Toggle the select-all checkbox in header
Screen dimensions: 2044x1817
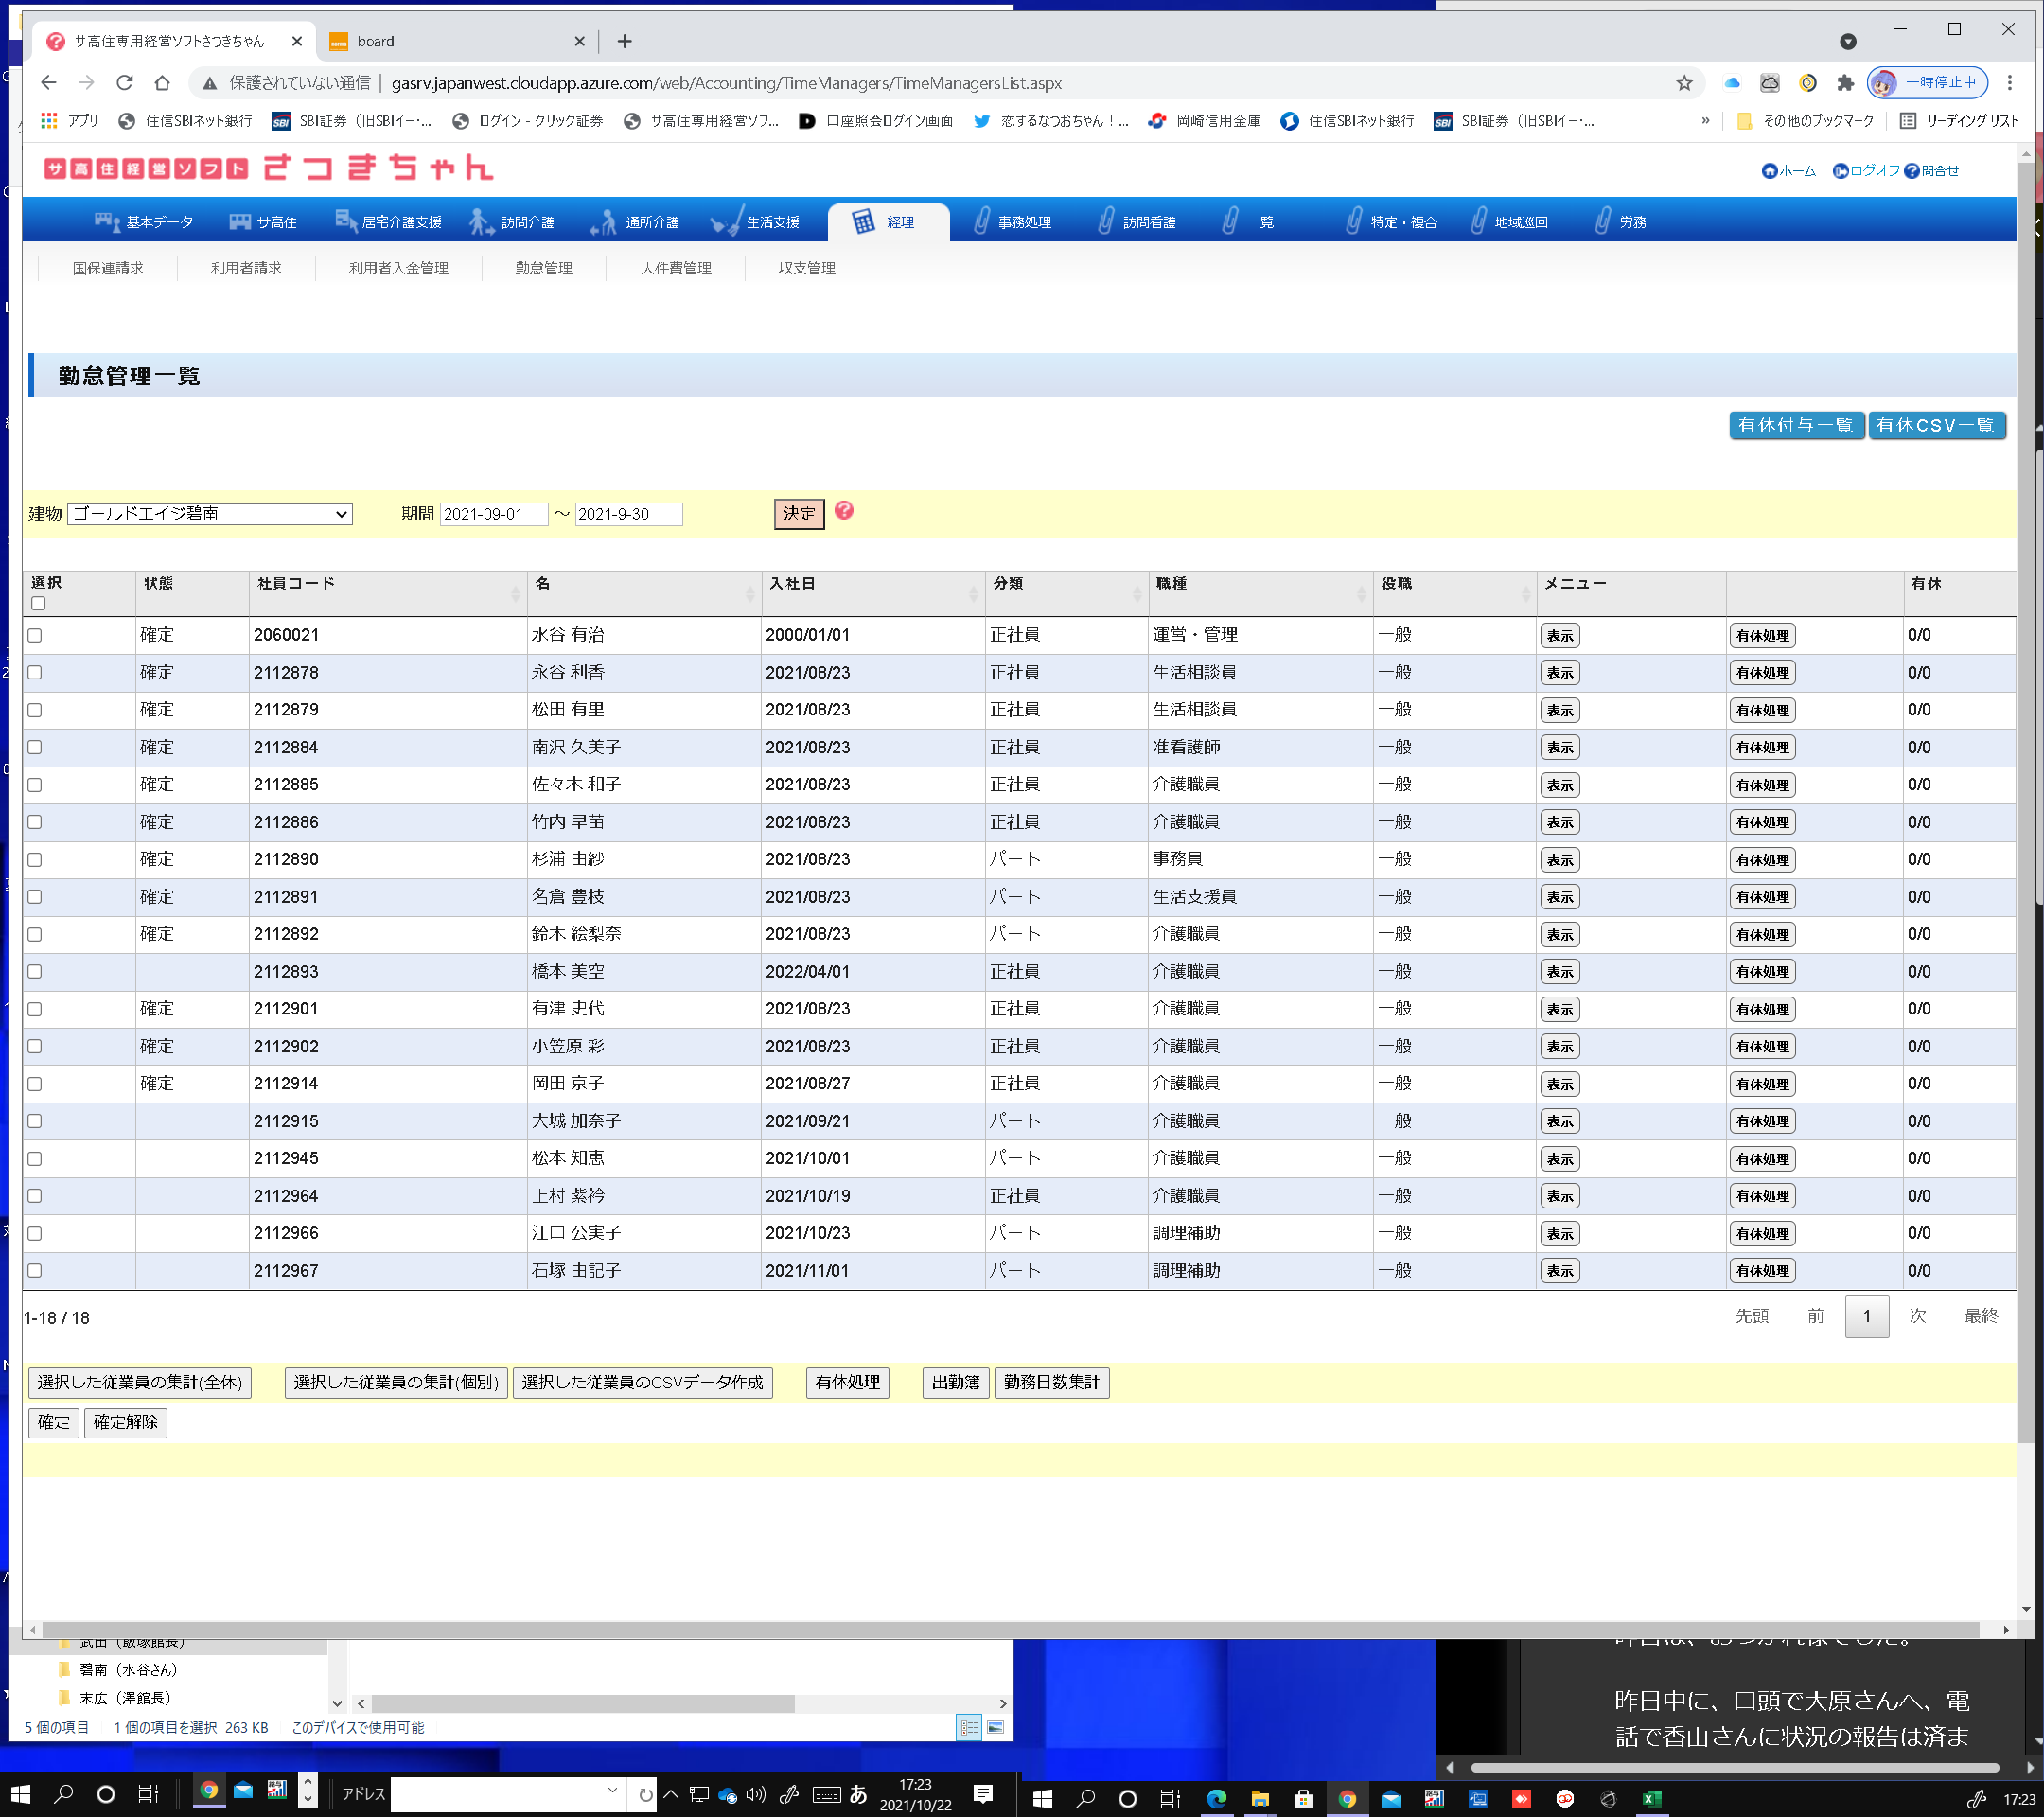tap(38, 603)
